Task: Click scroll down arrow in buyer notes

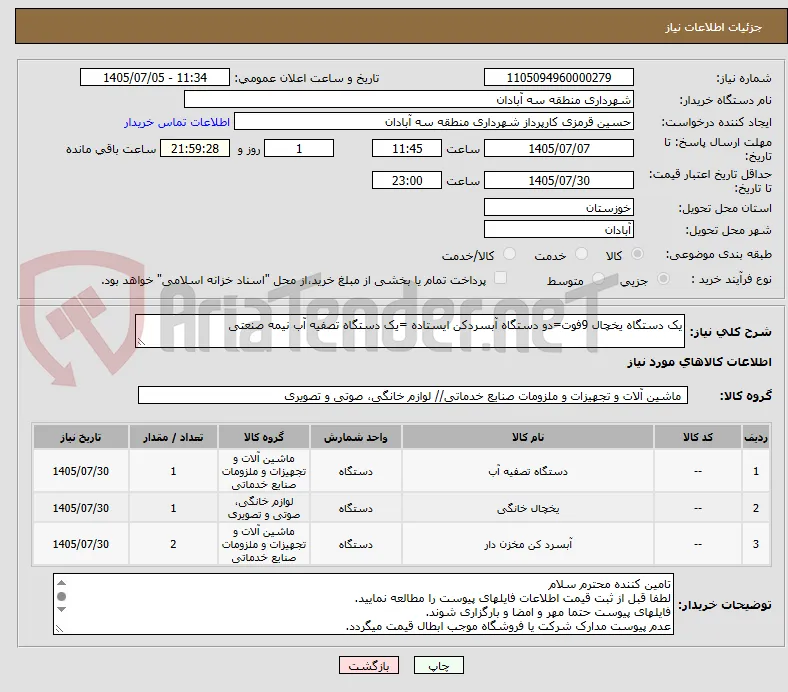Action: point(61,610)
